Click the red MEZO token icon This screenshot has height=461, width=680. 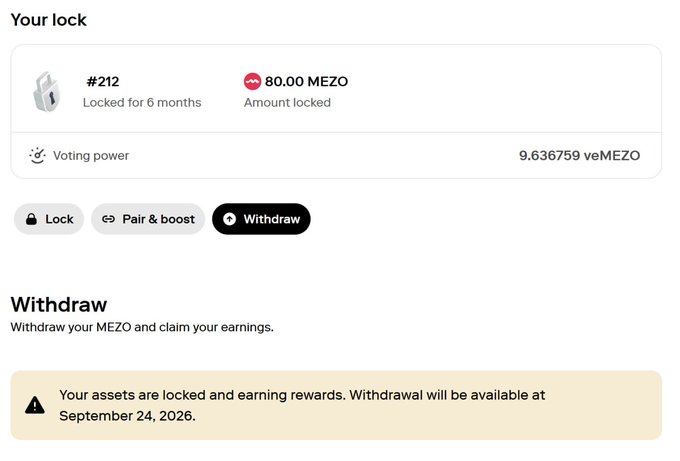[252, 82]
